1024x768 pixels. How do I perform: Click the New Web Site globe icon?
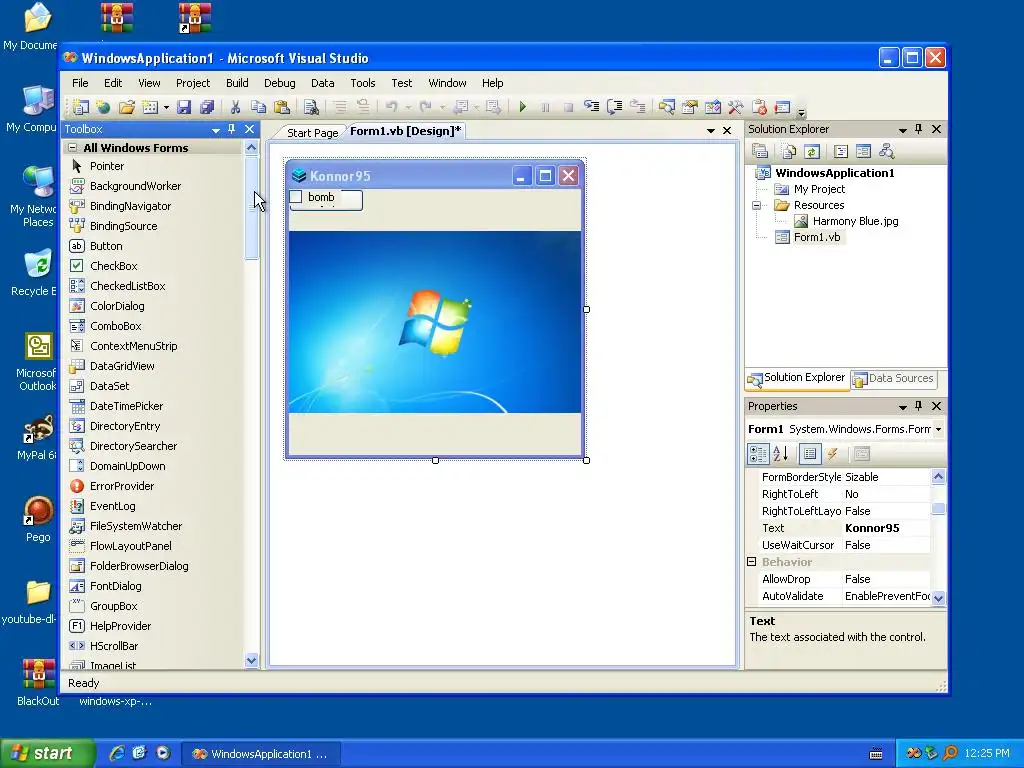[x=103, y=106]
